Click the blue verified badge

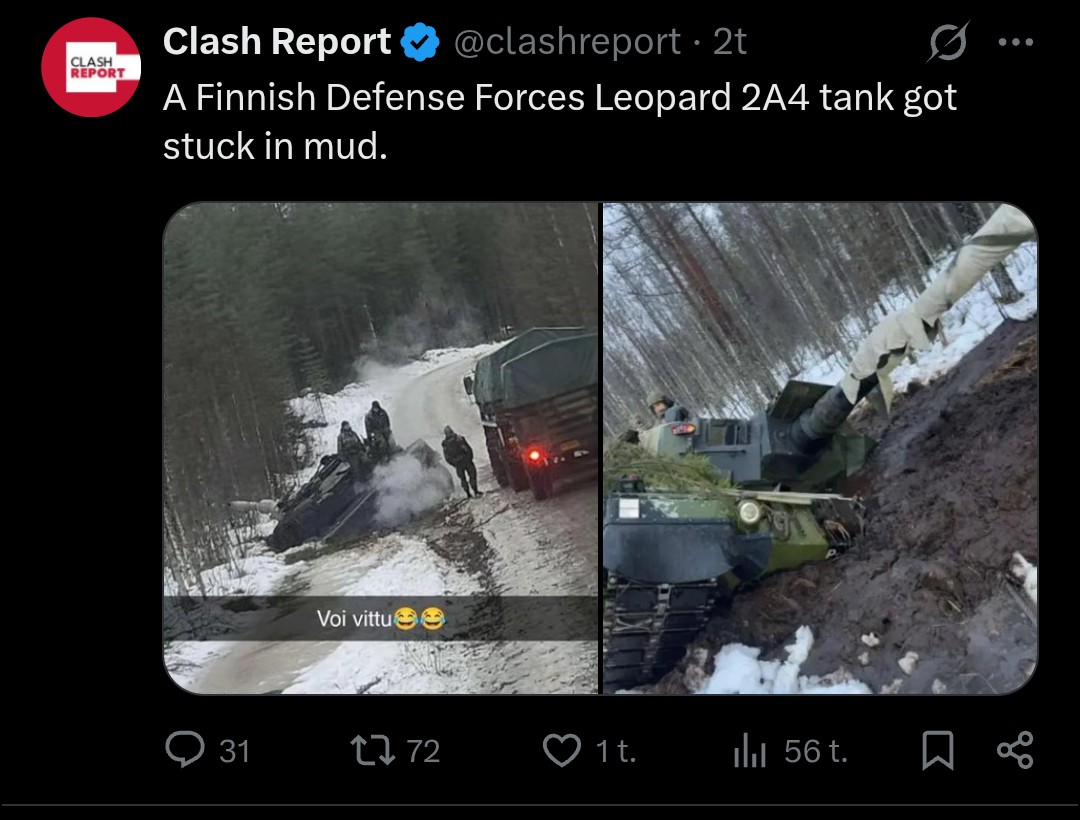pos(420,42)
